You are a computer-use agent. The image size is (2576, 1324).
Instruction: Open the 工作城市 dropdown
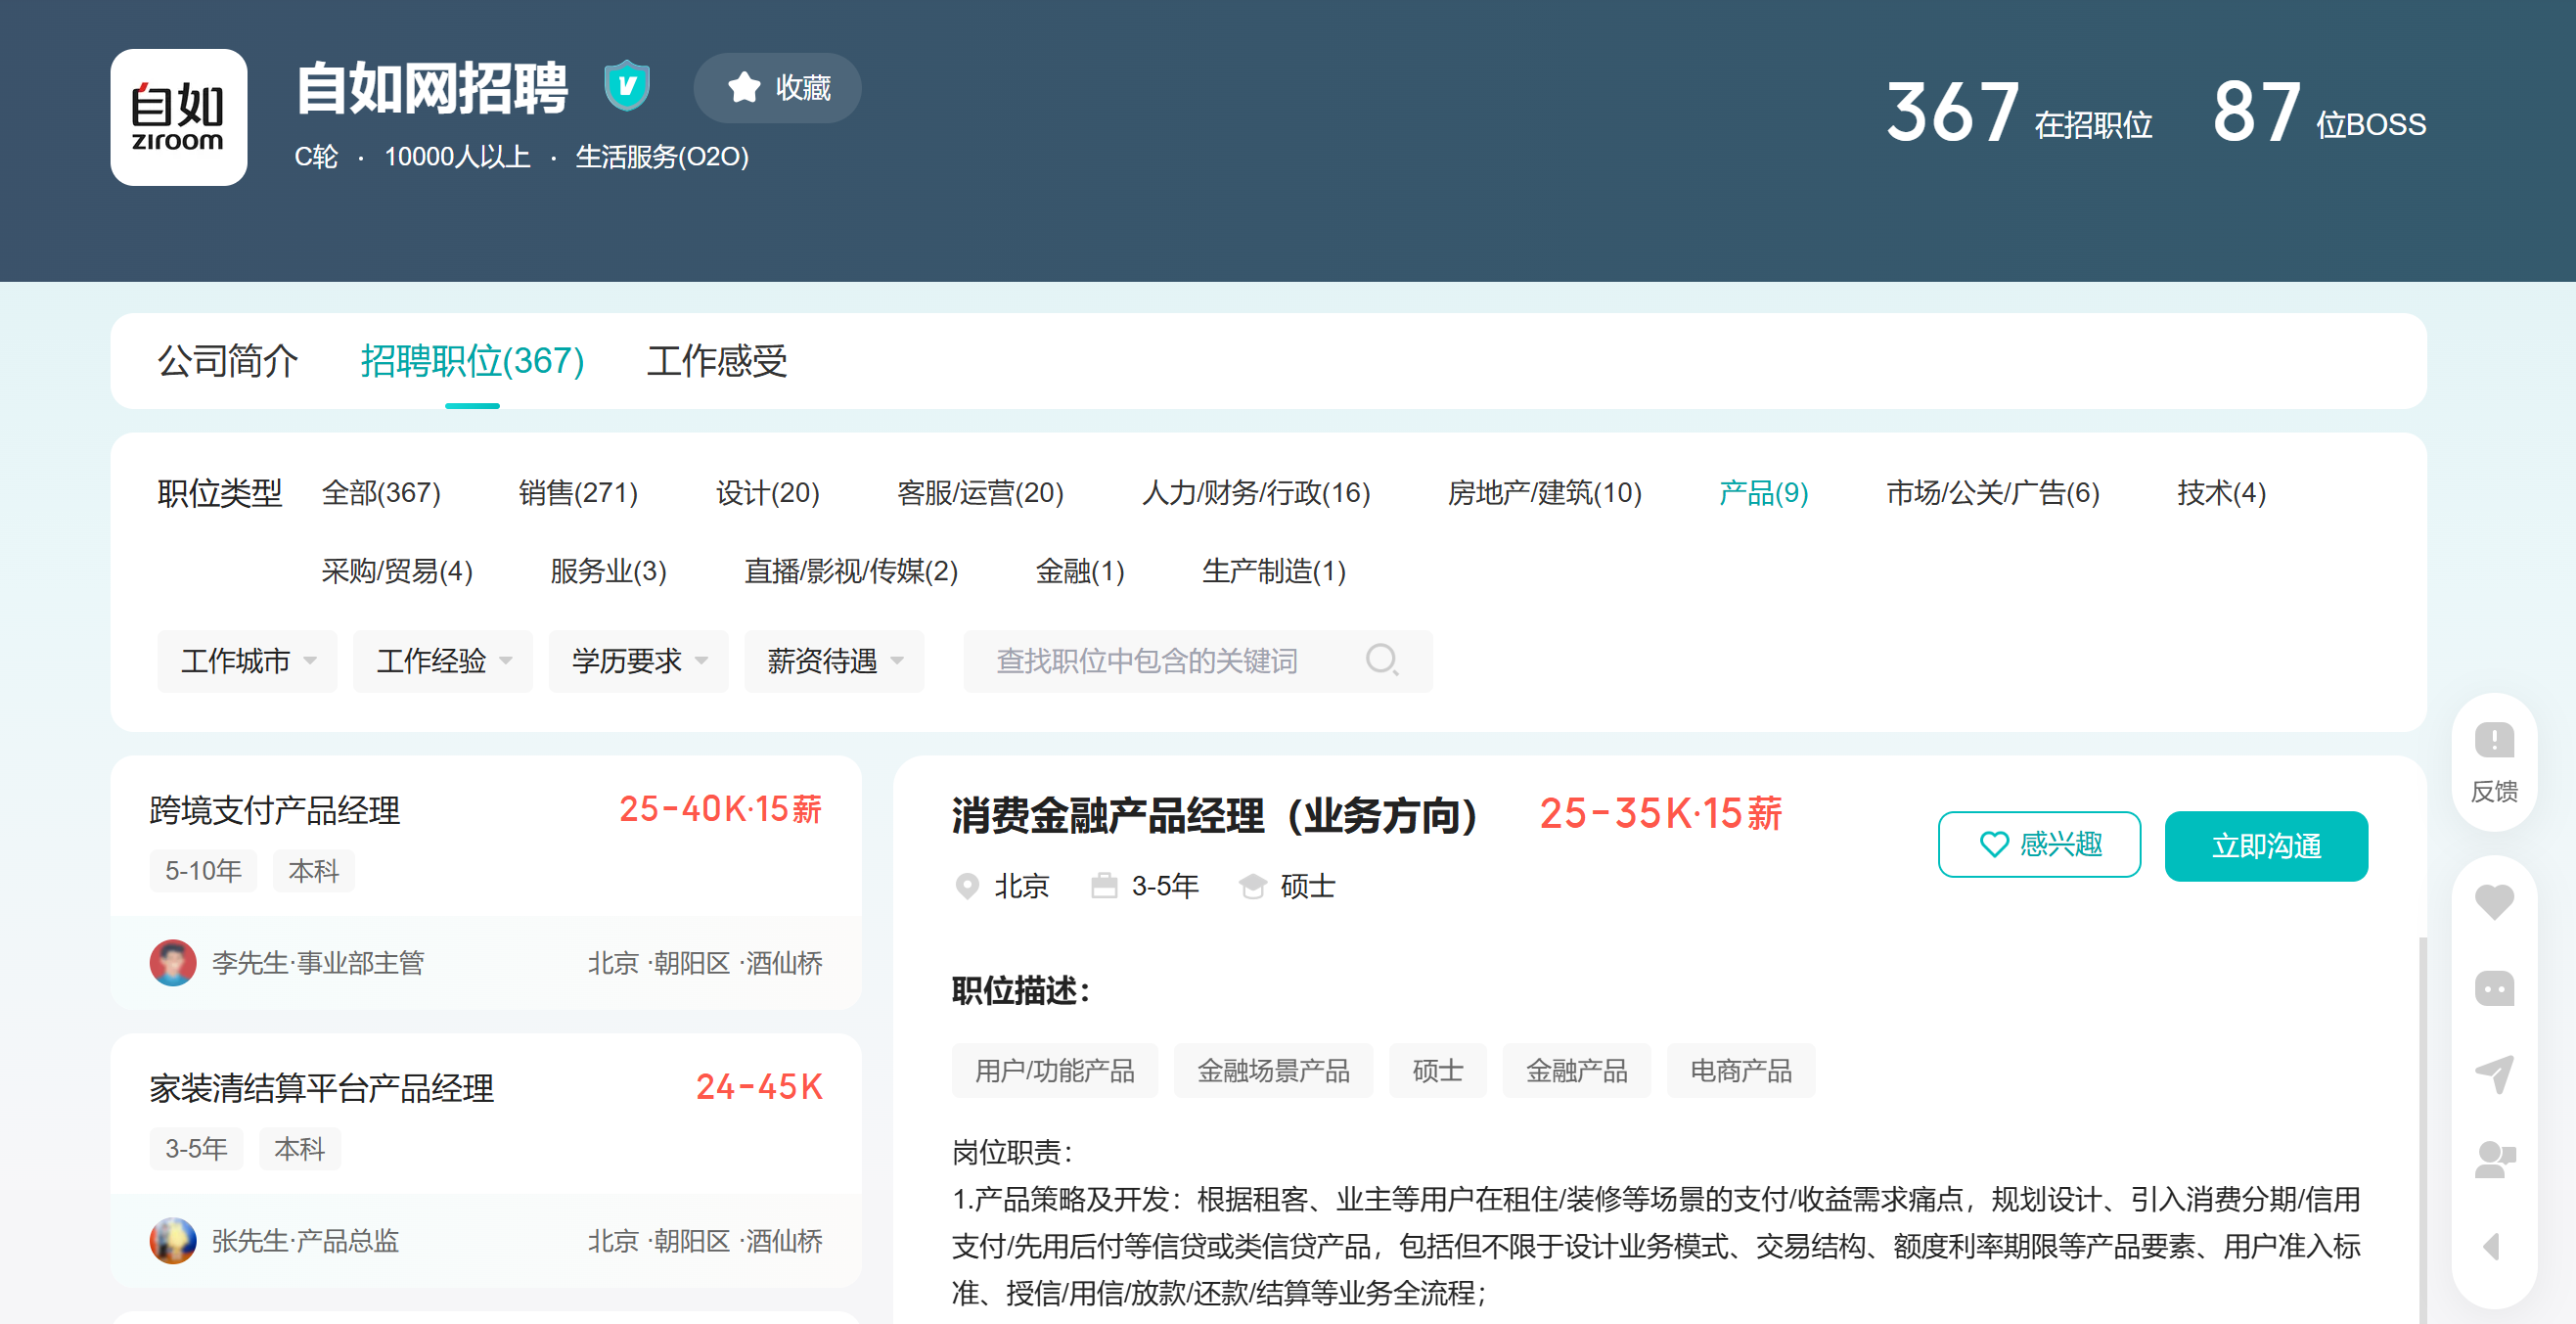247,661
